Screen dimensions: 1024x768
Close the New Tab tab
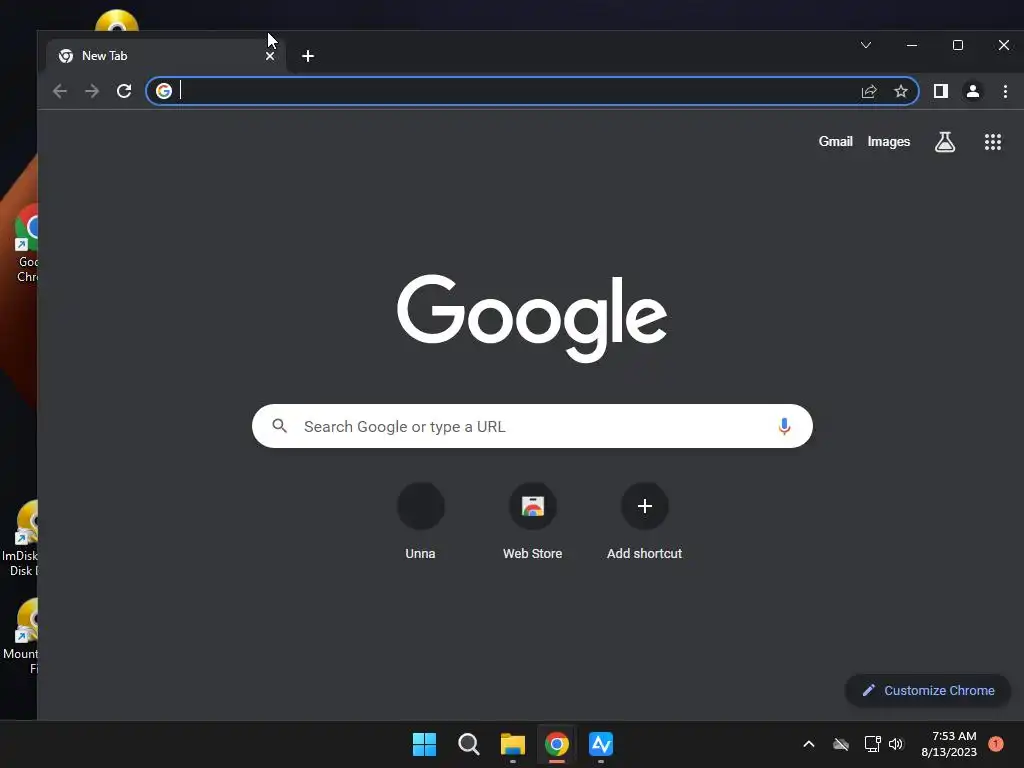point(270,56)
